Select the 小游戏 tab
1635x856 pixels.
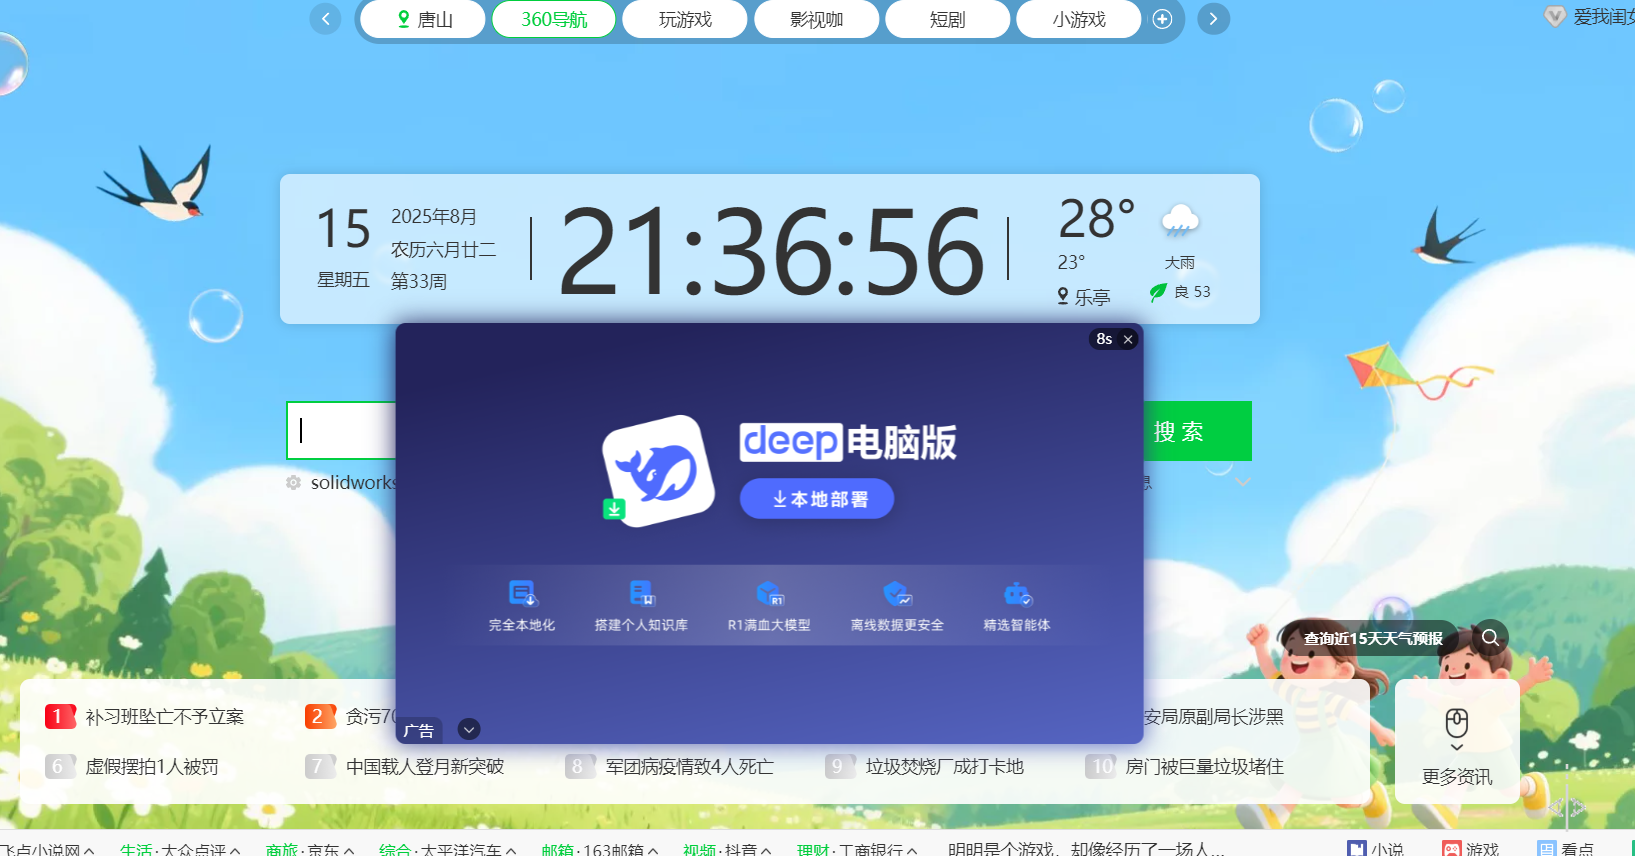coord(1078,19)
